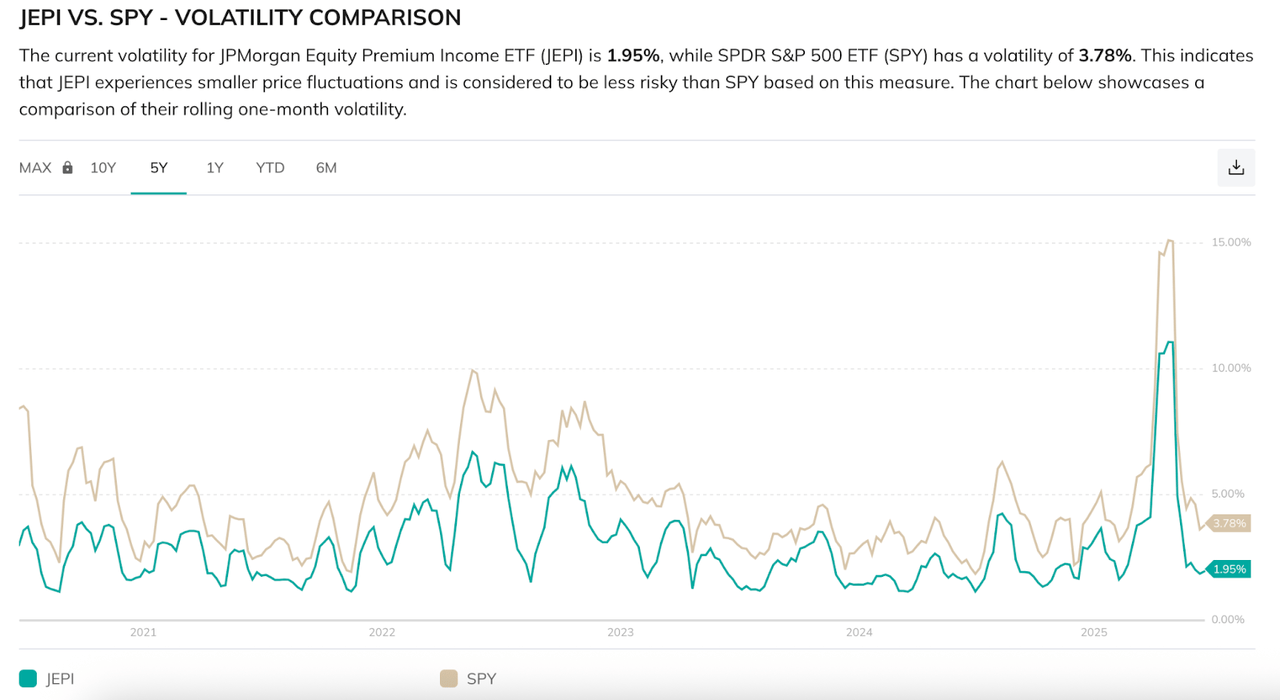
Task: Click the JEPI legend text label
Action: tap(62, 678)
